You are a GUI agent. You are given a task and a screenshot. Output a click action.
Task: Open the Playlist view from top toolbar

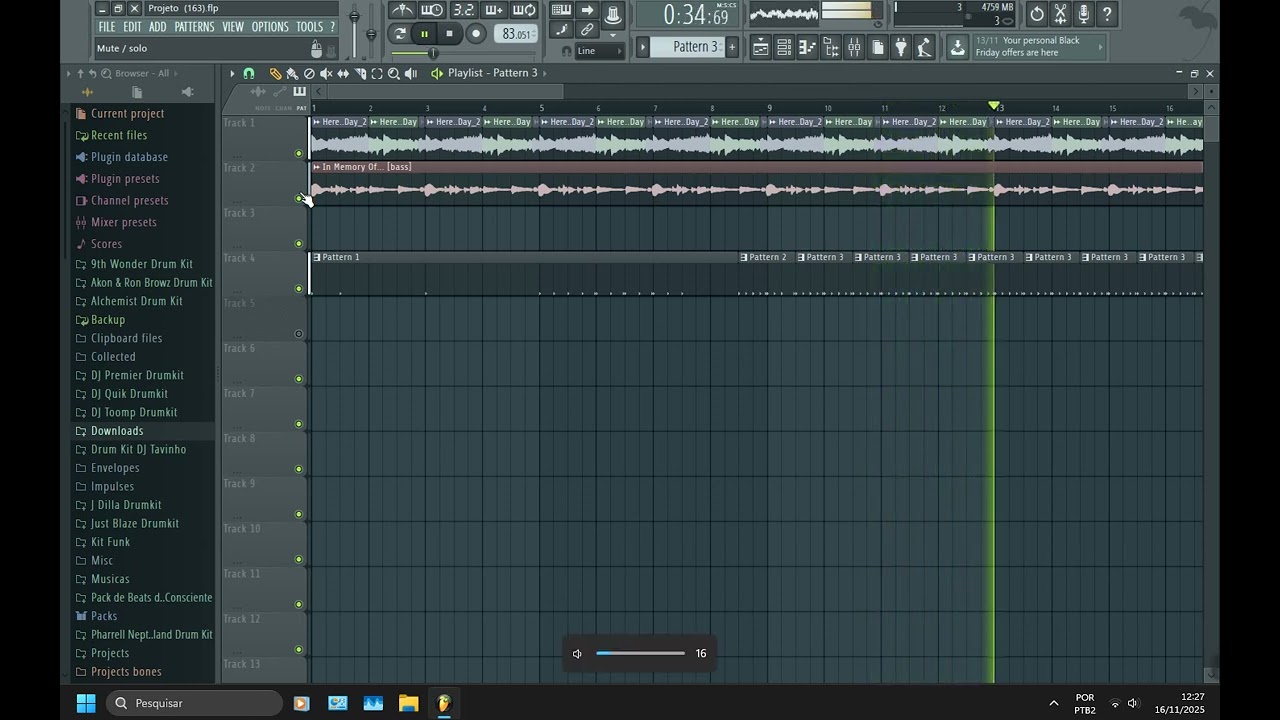pos(760,47)
